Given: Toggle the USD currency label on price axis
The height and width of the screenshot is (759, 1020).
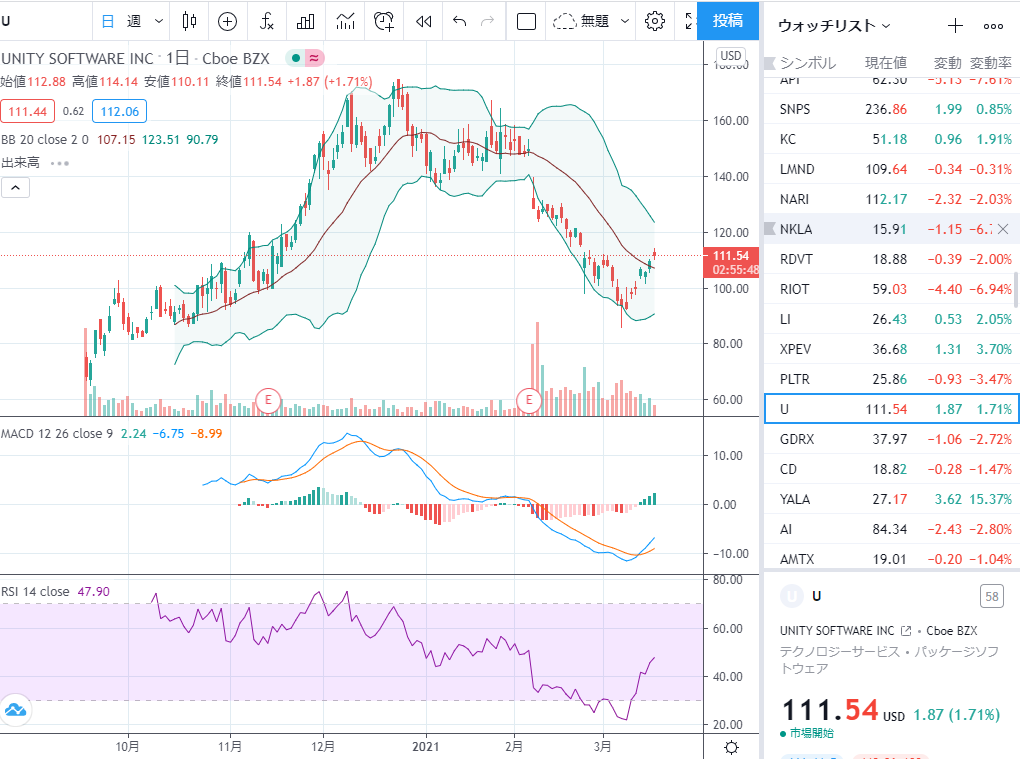Looking at the screenshot, I should (x=731, y=56).
